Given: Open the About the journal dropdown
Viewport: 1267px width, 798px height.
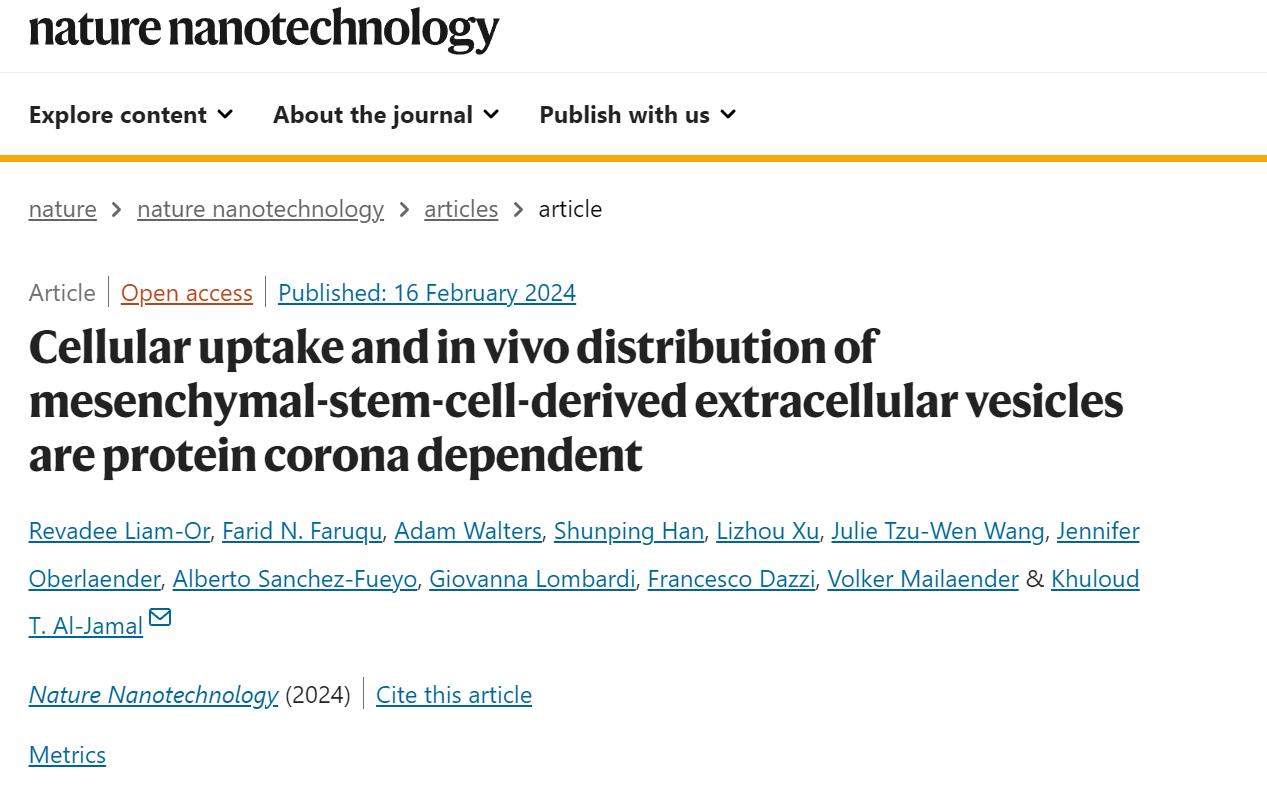Looking at the screenshot, I should point(386,115).
